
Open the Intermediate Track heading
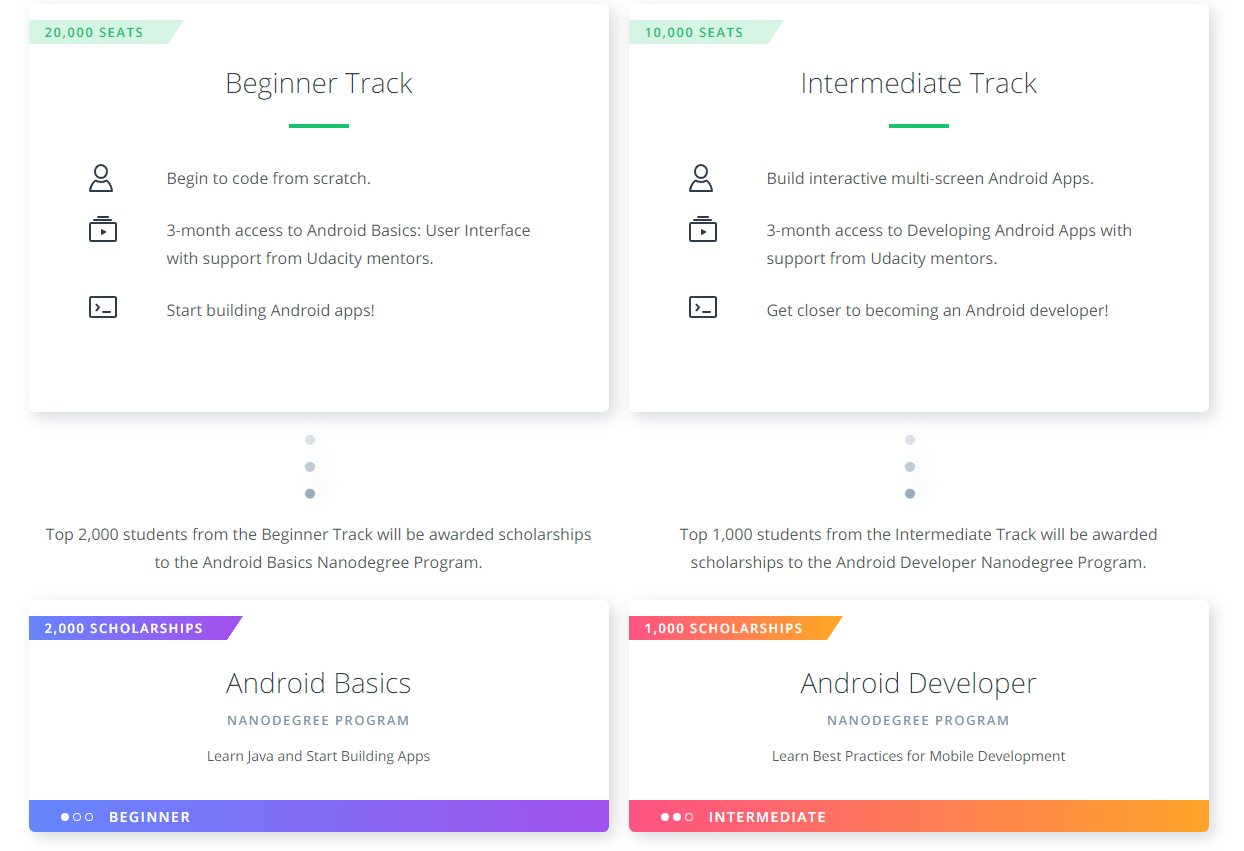tap(919, 83)
